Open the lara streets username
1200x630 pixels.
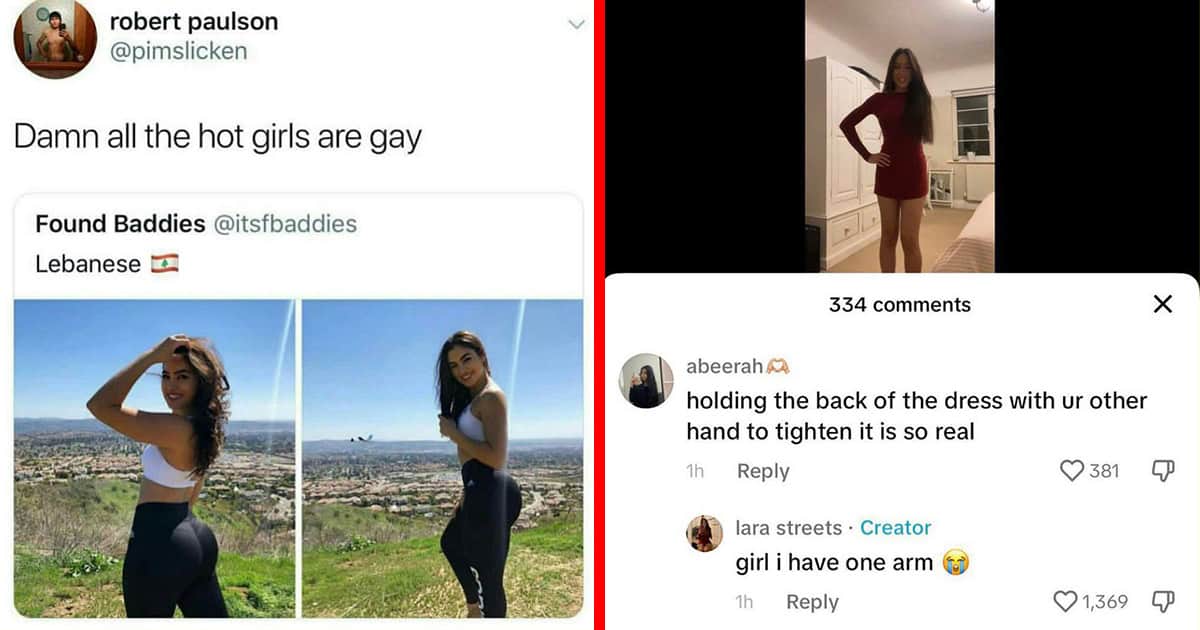[788, 527]
